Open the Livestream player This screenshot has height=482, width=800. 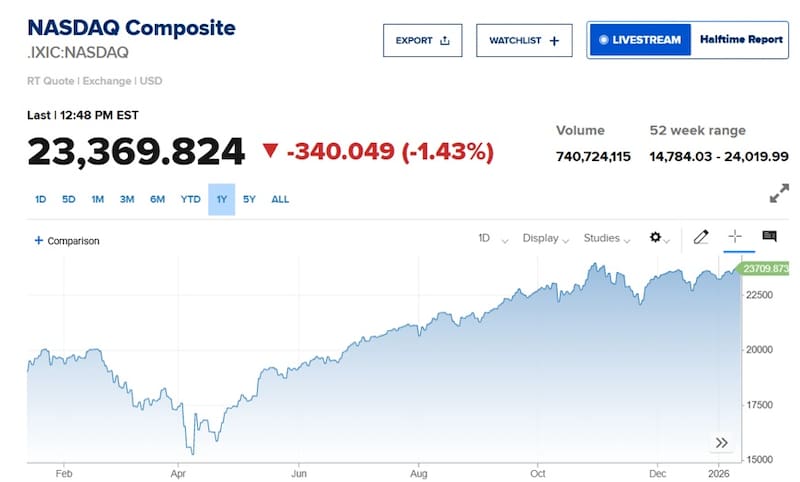tap(639, 41)
